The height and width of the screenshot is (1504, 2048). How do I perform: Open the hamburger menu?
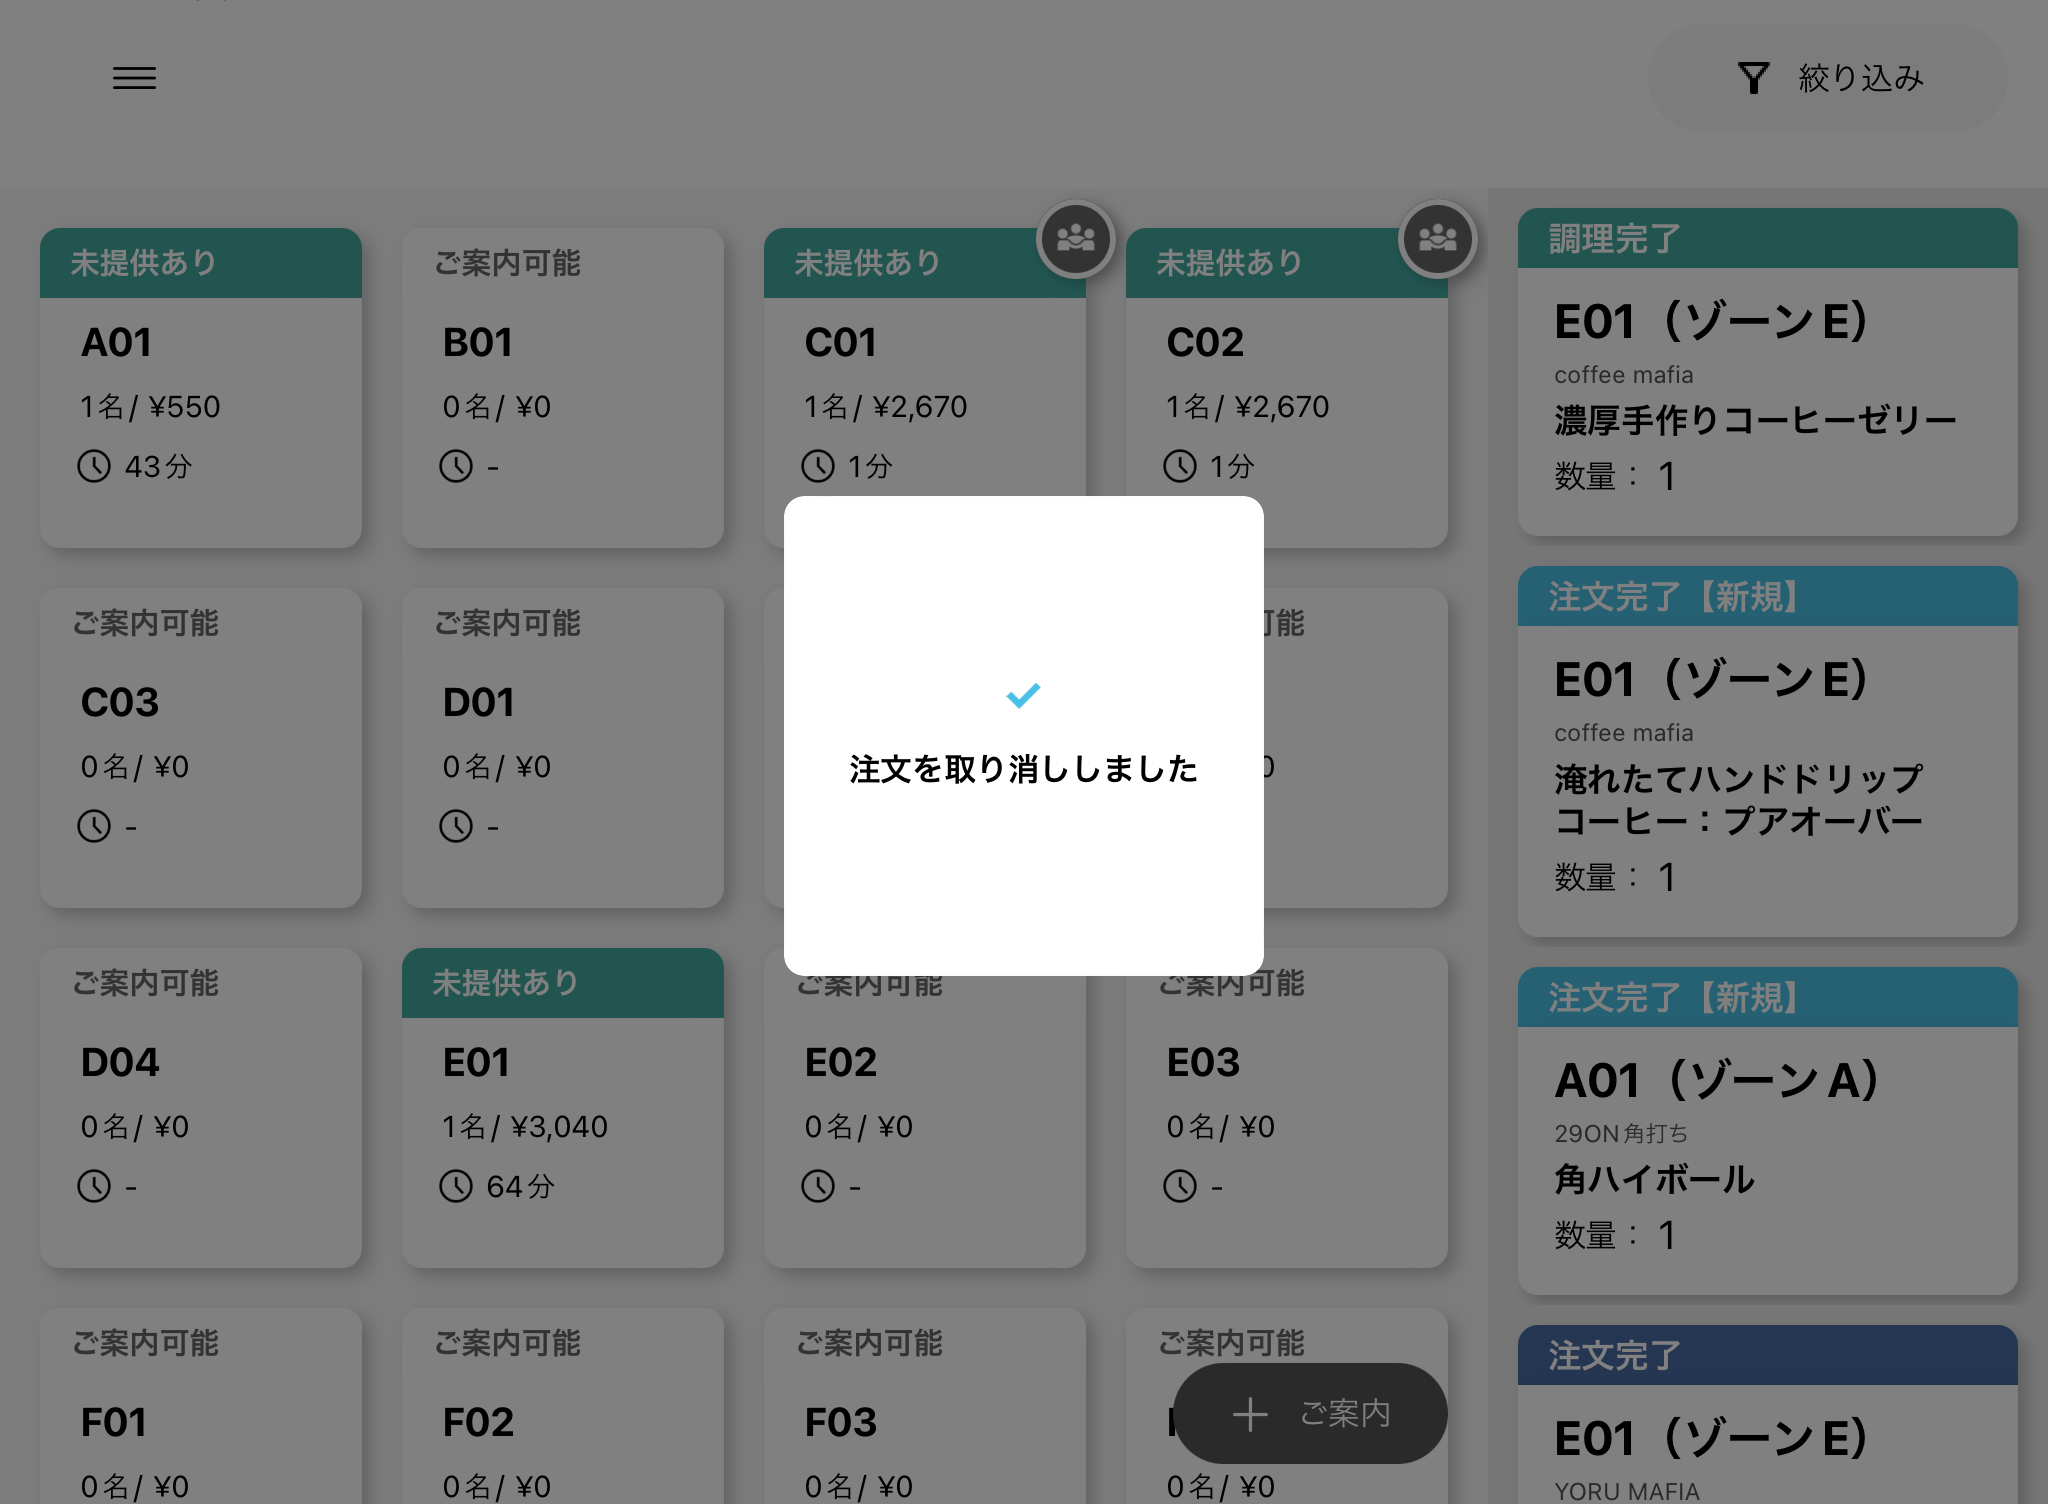(x=134, y=78)
